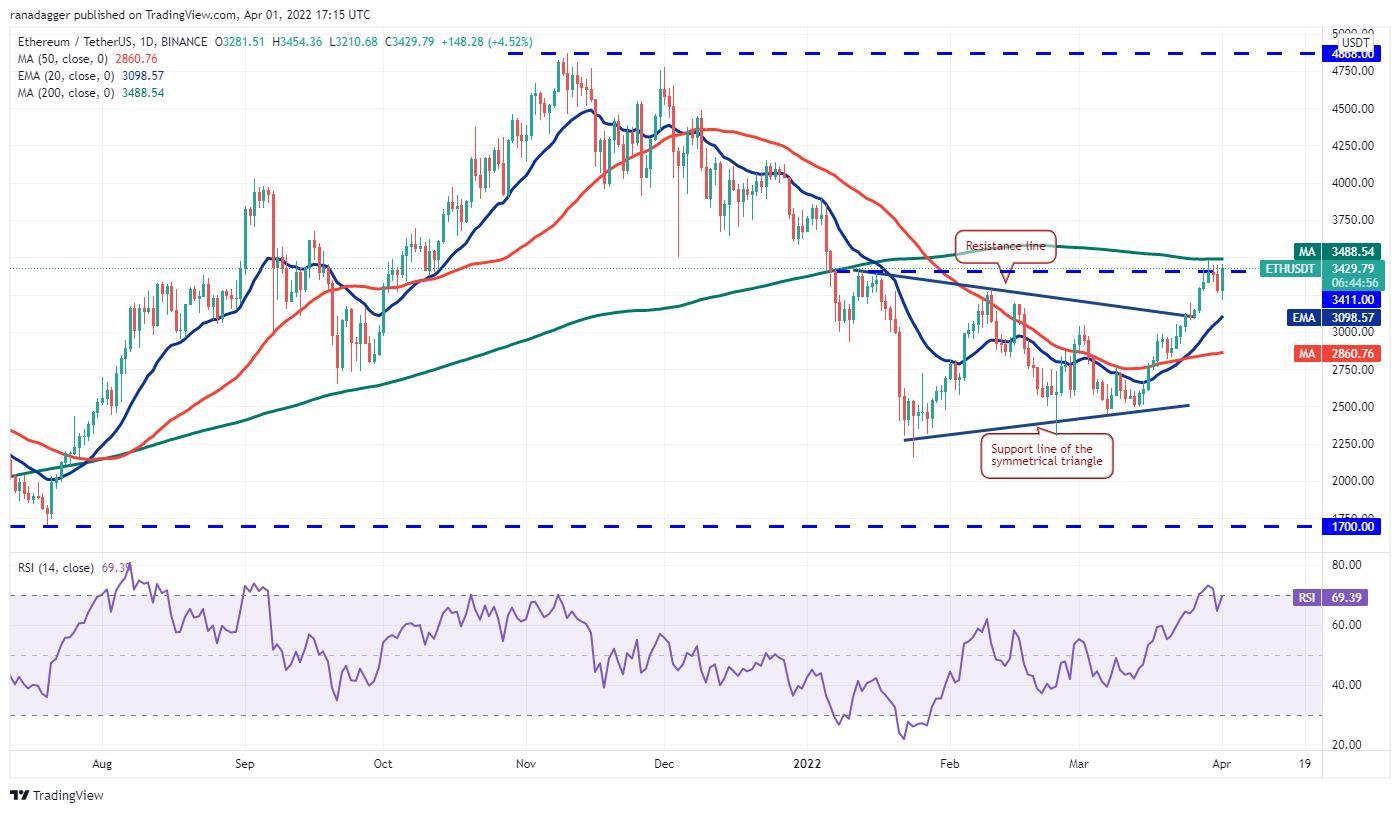Screen dimensions: 1400x813
Task: Click the 'Mar' date on the time axis
Action: coord(1080,763)
